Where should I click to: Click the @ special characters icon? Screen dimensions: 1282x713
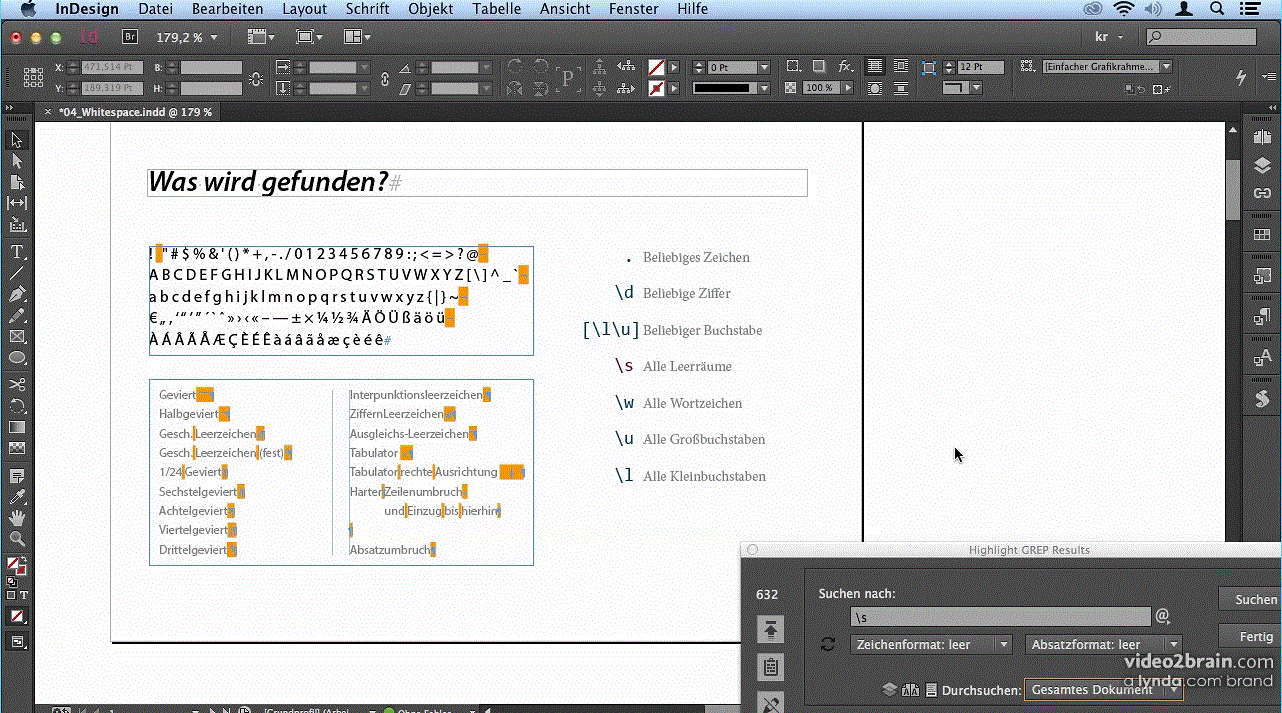1163,617
